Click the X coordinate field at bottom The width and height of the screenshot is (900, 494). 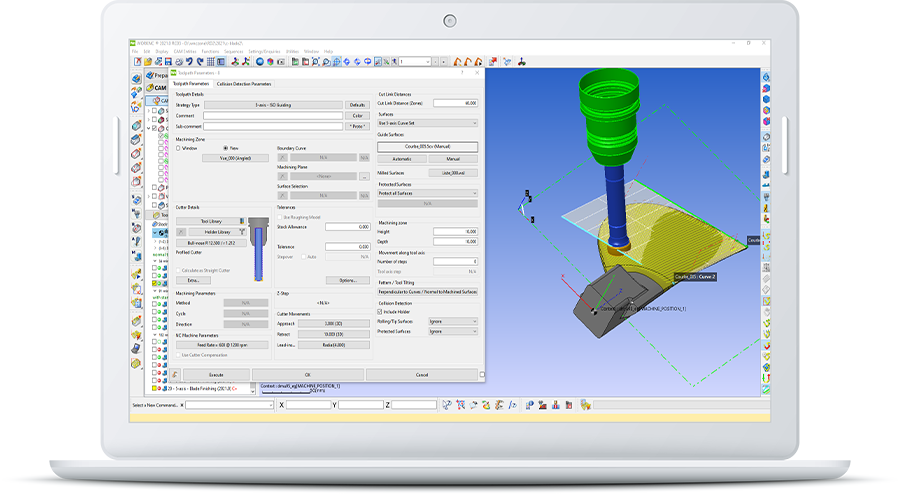coord(308,405)
